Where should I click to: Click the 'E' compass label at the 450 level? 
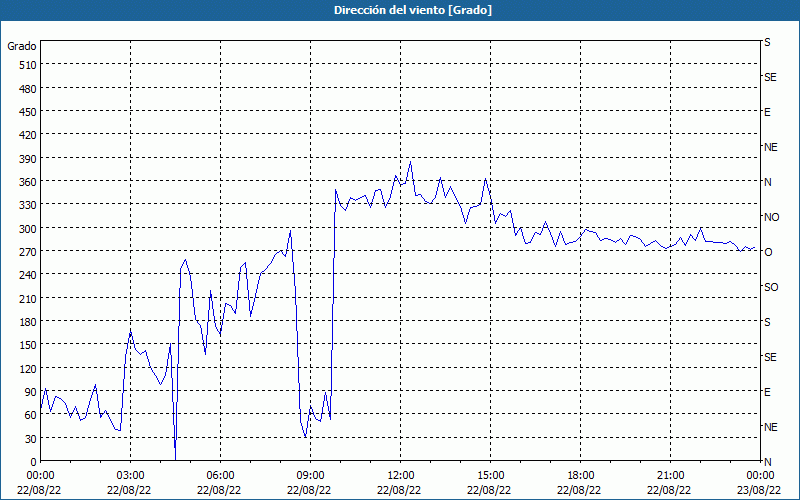pos(767,112)
